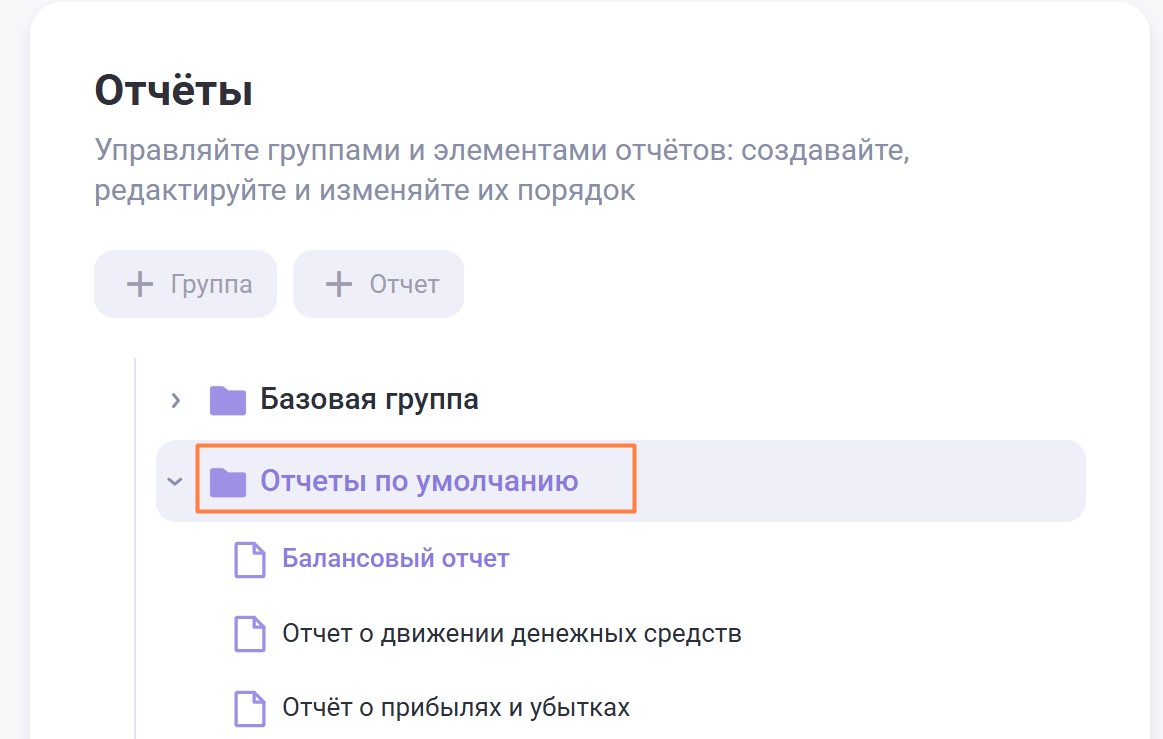Click document icon for Отчет о движении денежных средств
Image resolution: width=1163 pixels, height=739 pixels.
[250, 634]
